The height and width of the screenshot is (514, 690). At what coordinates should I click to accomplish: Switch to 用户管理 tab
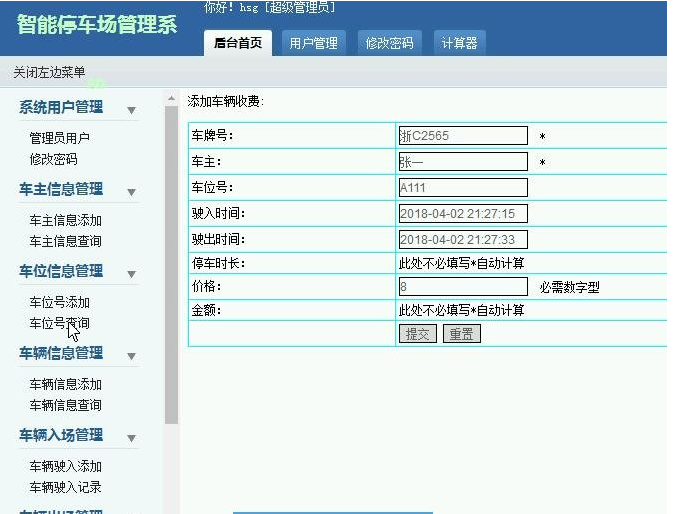coord(313,43)
